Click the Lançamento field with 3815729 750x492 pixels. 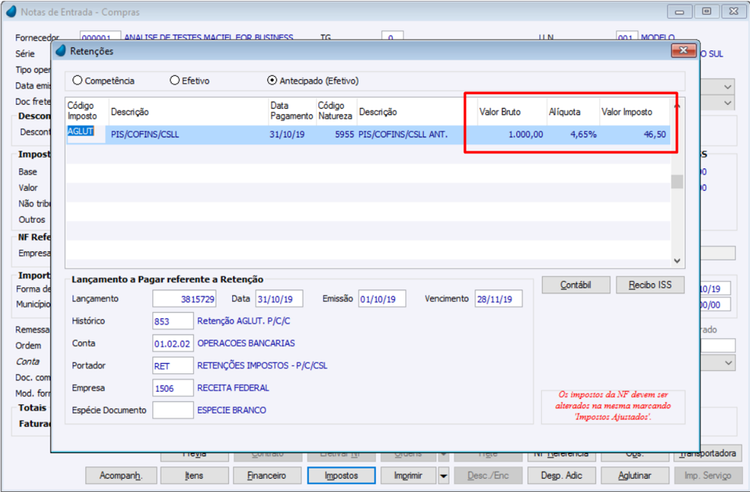coord(184,299)
